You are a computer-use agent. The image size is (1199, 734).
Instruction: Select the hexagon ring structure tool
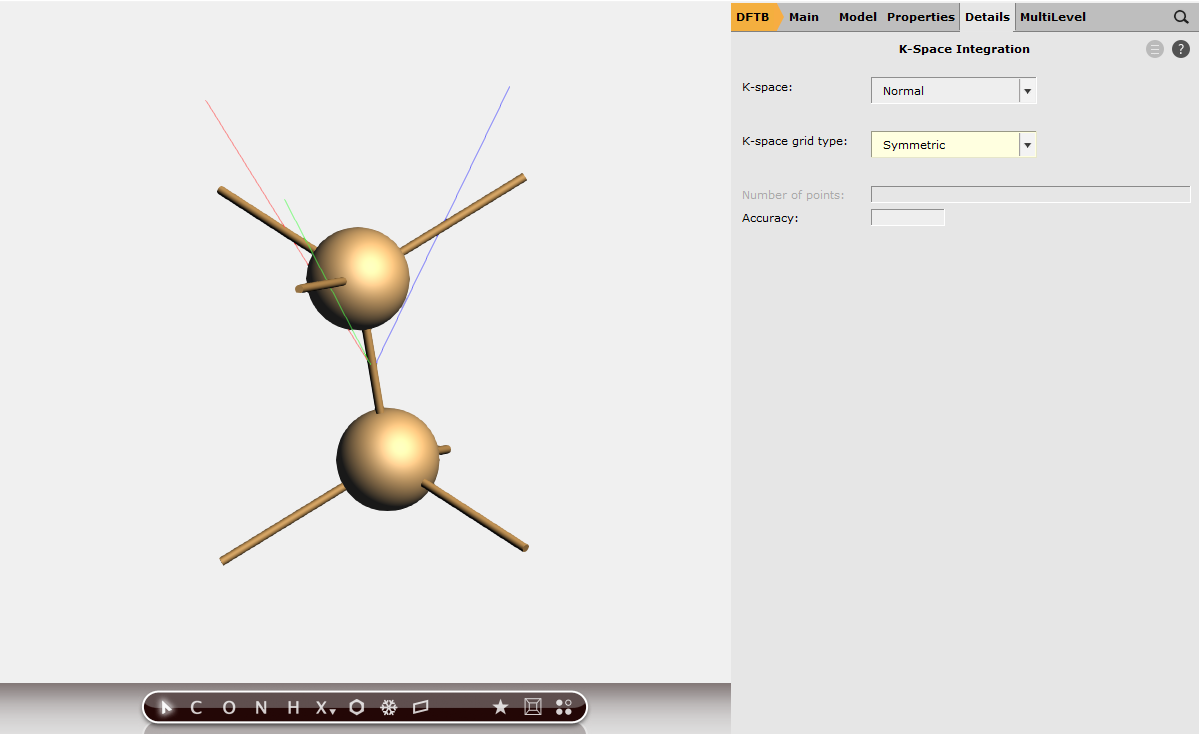[x=356, y=707]
